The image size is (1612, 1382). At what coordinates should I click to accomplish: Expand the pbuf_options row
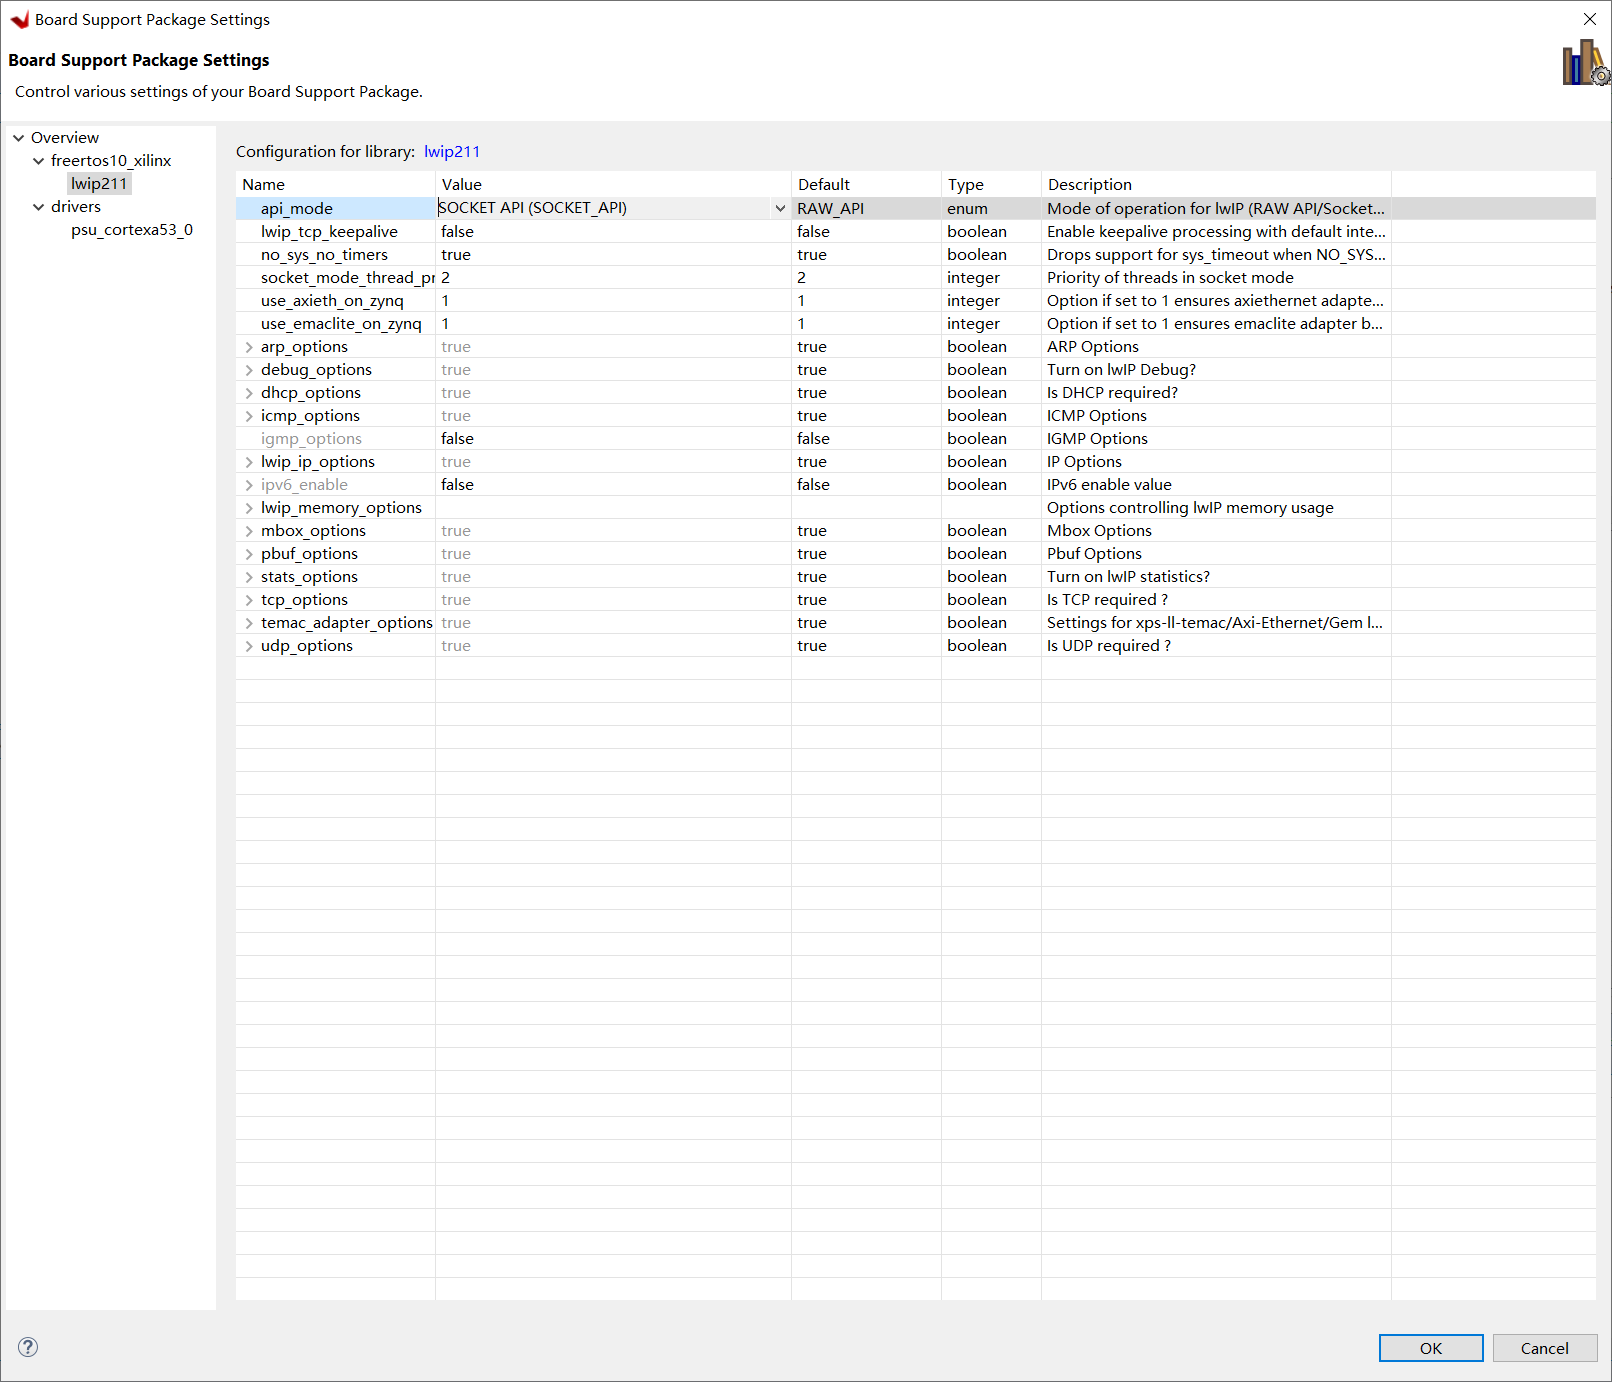(249, 554)
